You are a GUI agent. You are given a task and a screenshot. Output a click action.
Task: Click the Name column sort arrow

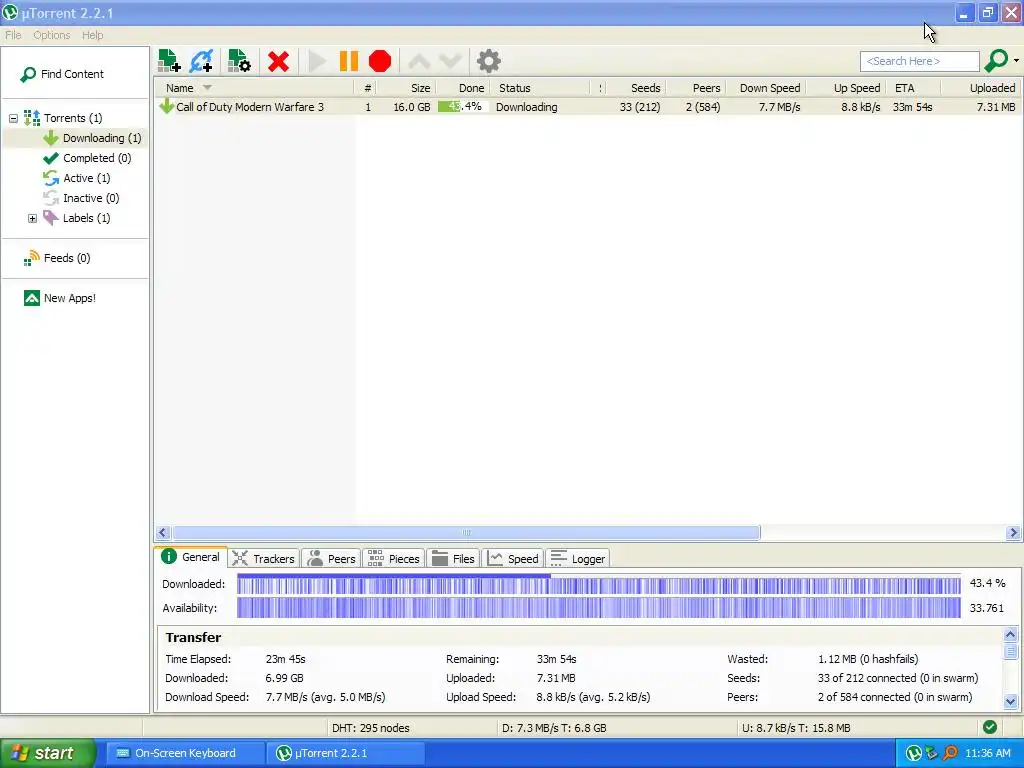coord(207,88)
